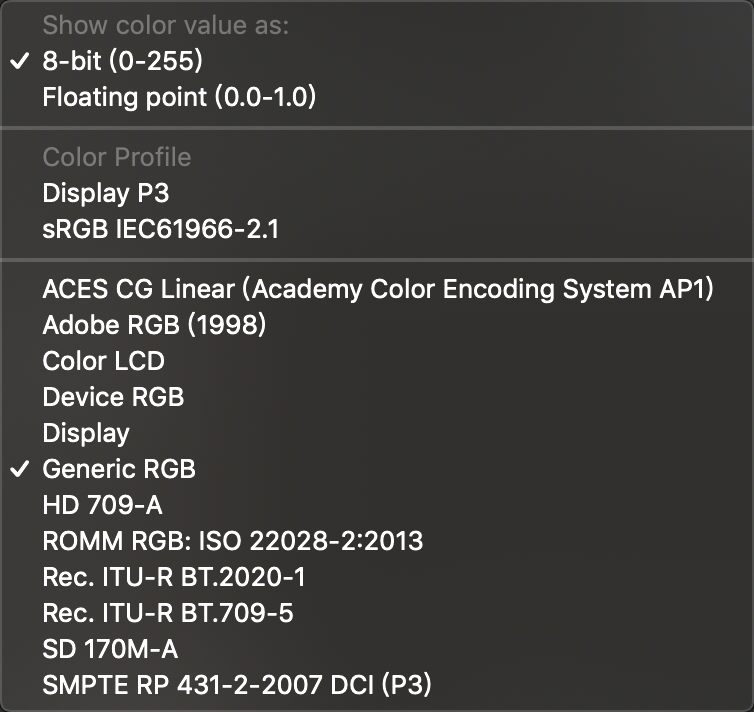Click the "Show color value as:" header
754x712 pixels.
[x=165, y=25]
